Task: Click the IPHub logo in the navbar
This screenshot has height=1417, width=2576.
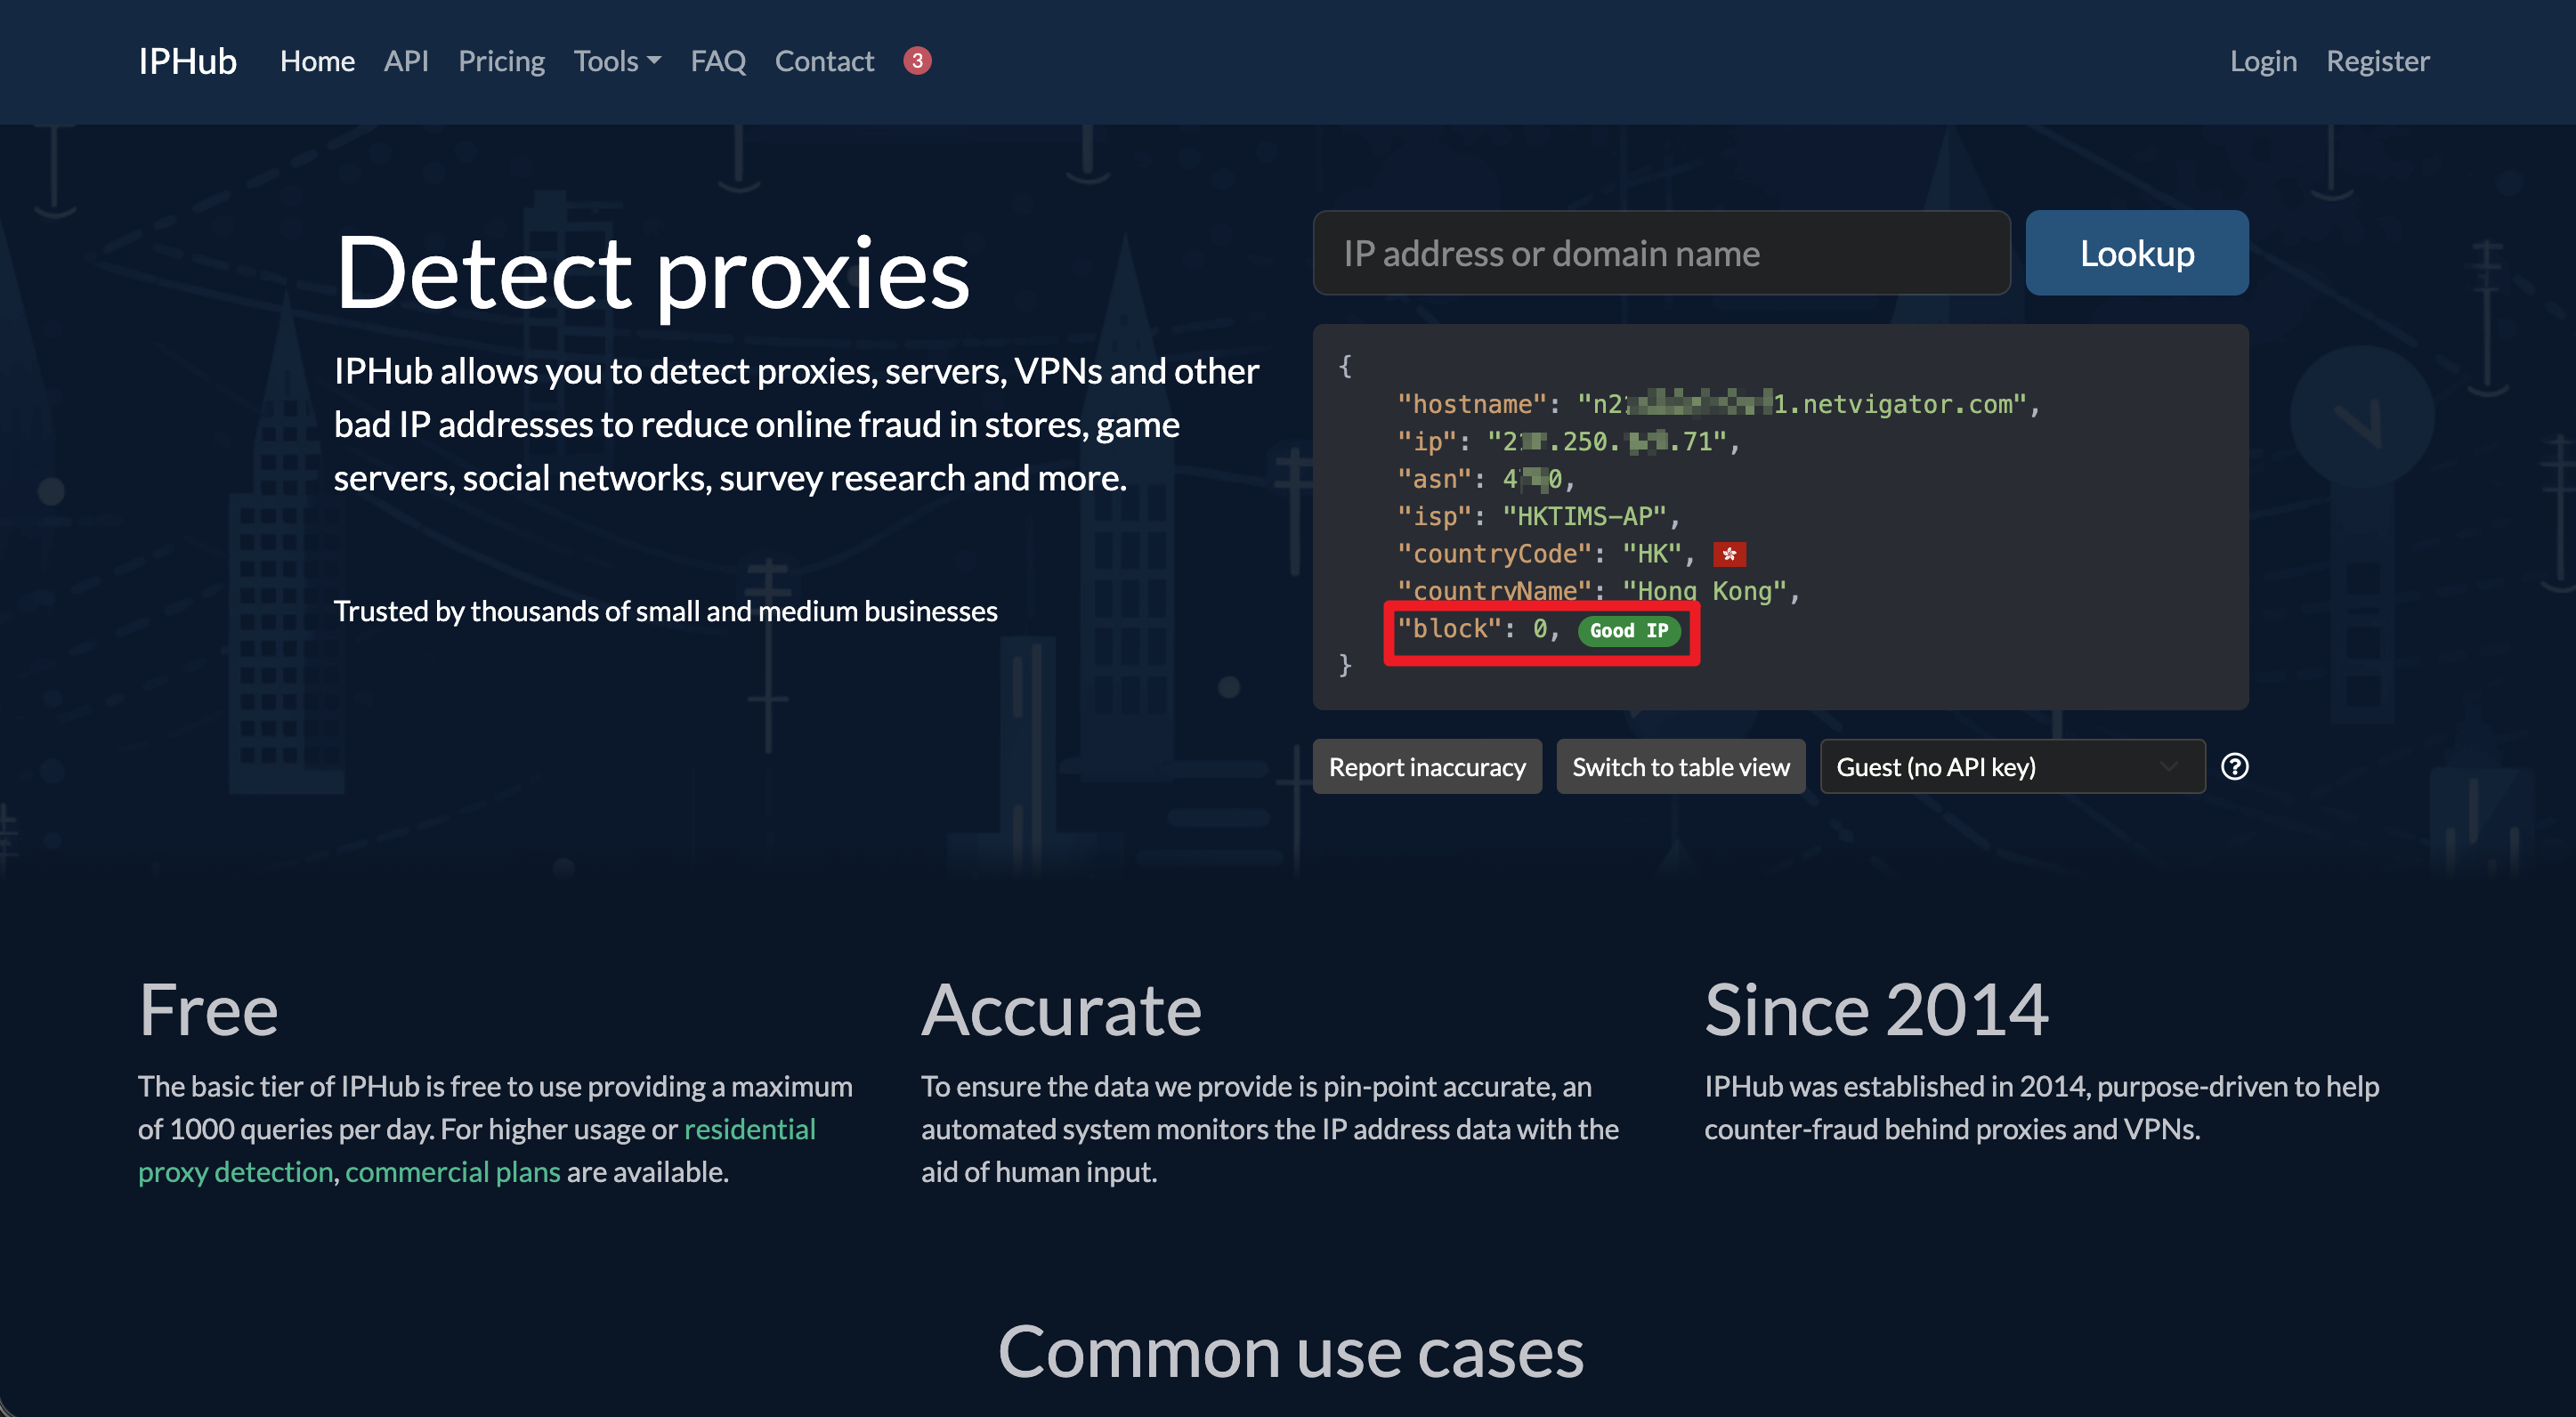Action: click(187, 61)
